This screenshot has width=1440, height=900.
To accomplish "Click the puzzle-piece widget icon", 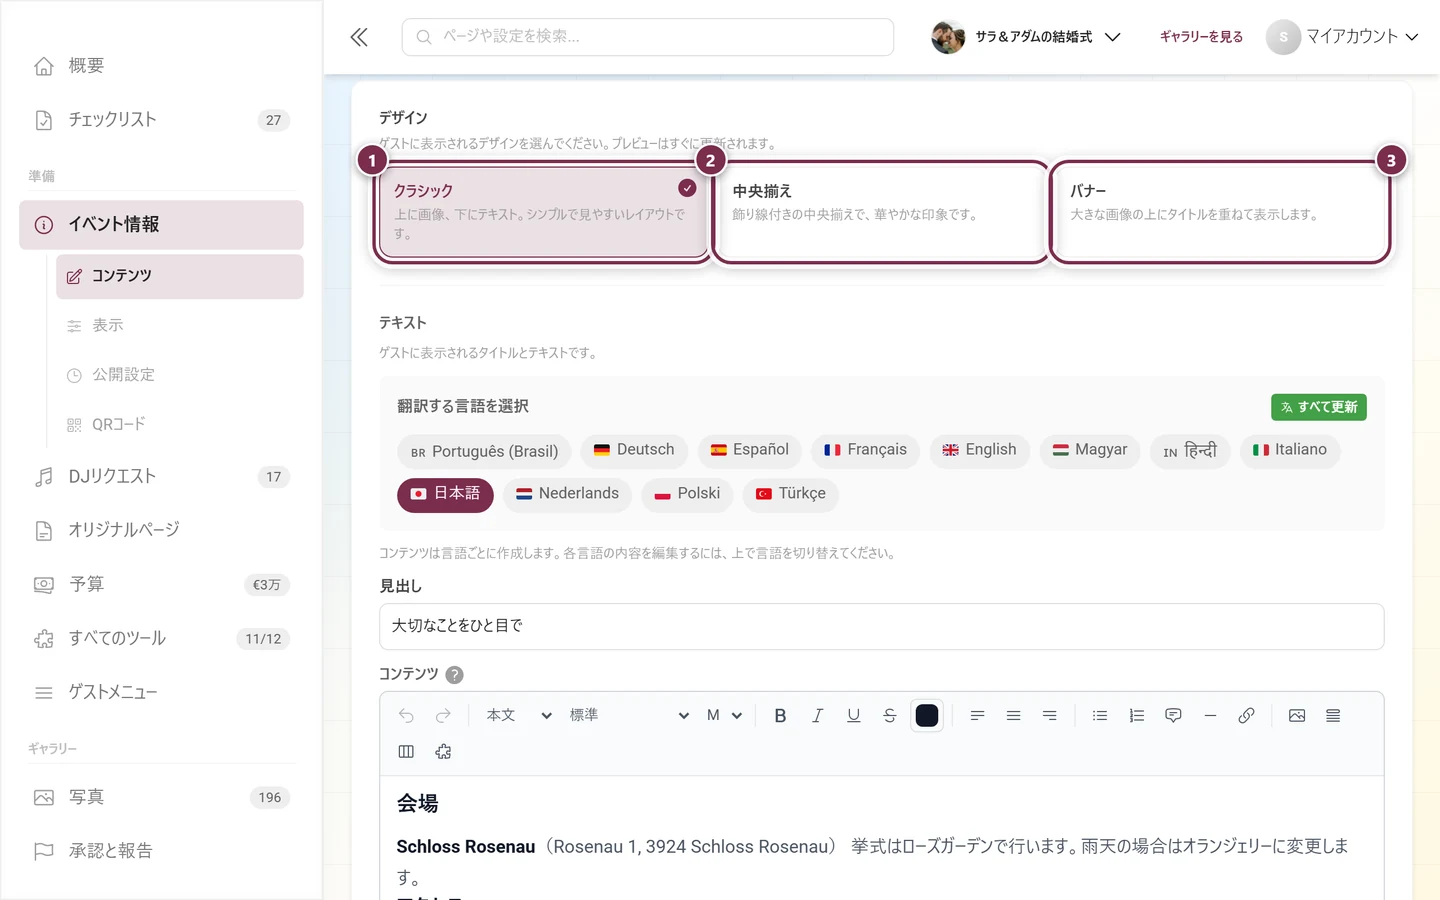I will [x=443, y=751].
